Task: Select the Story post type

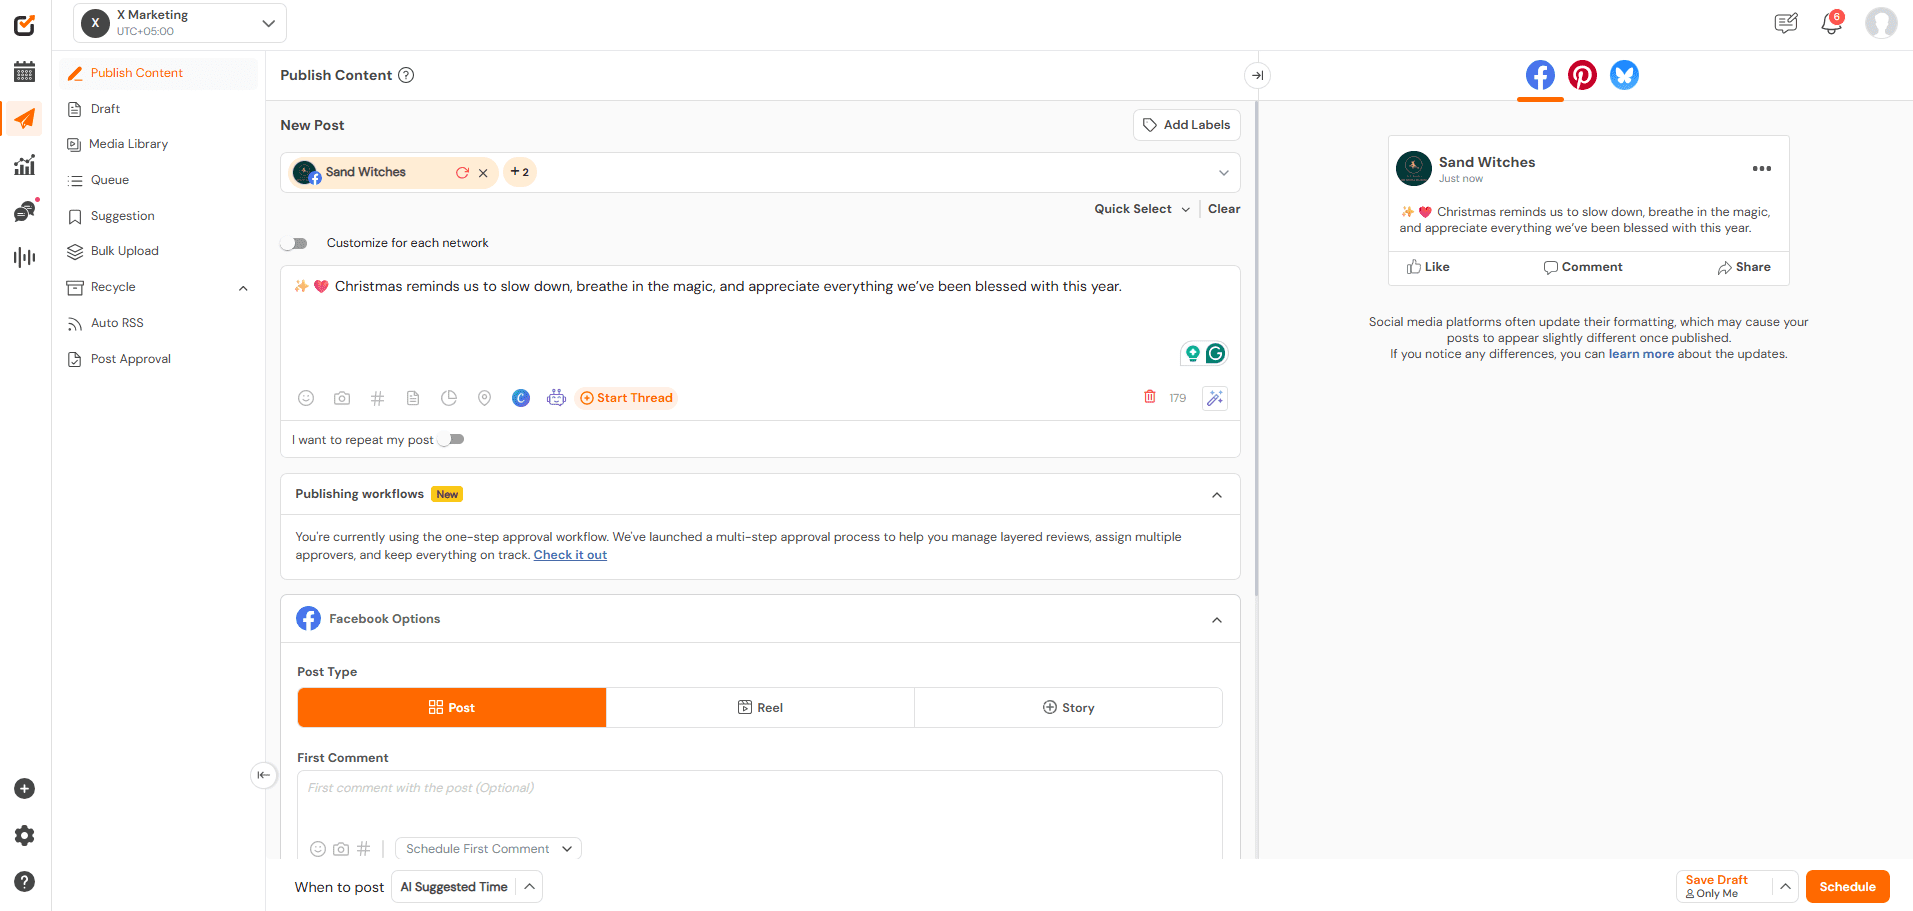Action: coord(1067,707)
